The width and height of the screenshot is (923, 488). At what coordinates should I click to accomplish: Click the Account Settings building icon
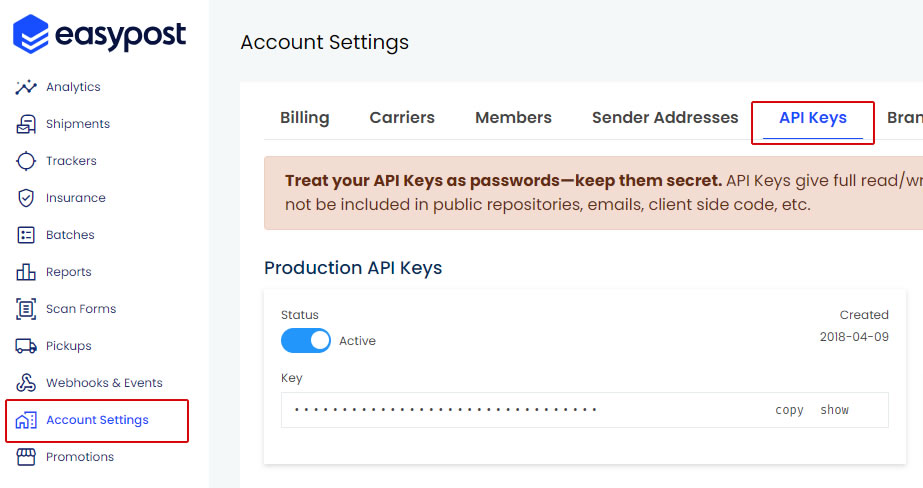pos(26,420)
